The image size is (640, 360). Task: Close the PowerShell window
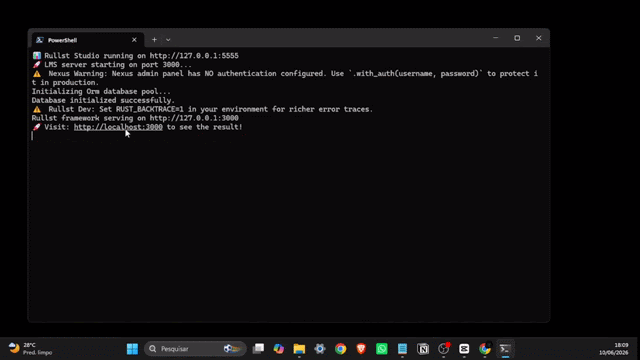click(x=538, y=38)
